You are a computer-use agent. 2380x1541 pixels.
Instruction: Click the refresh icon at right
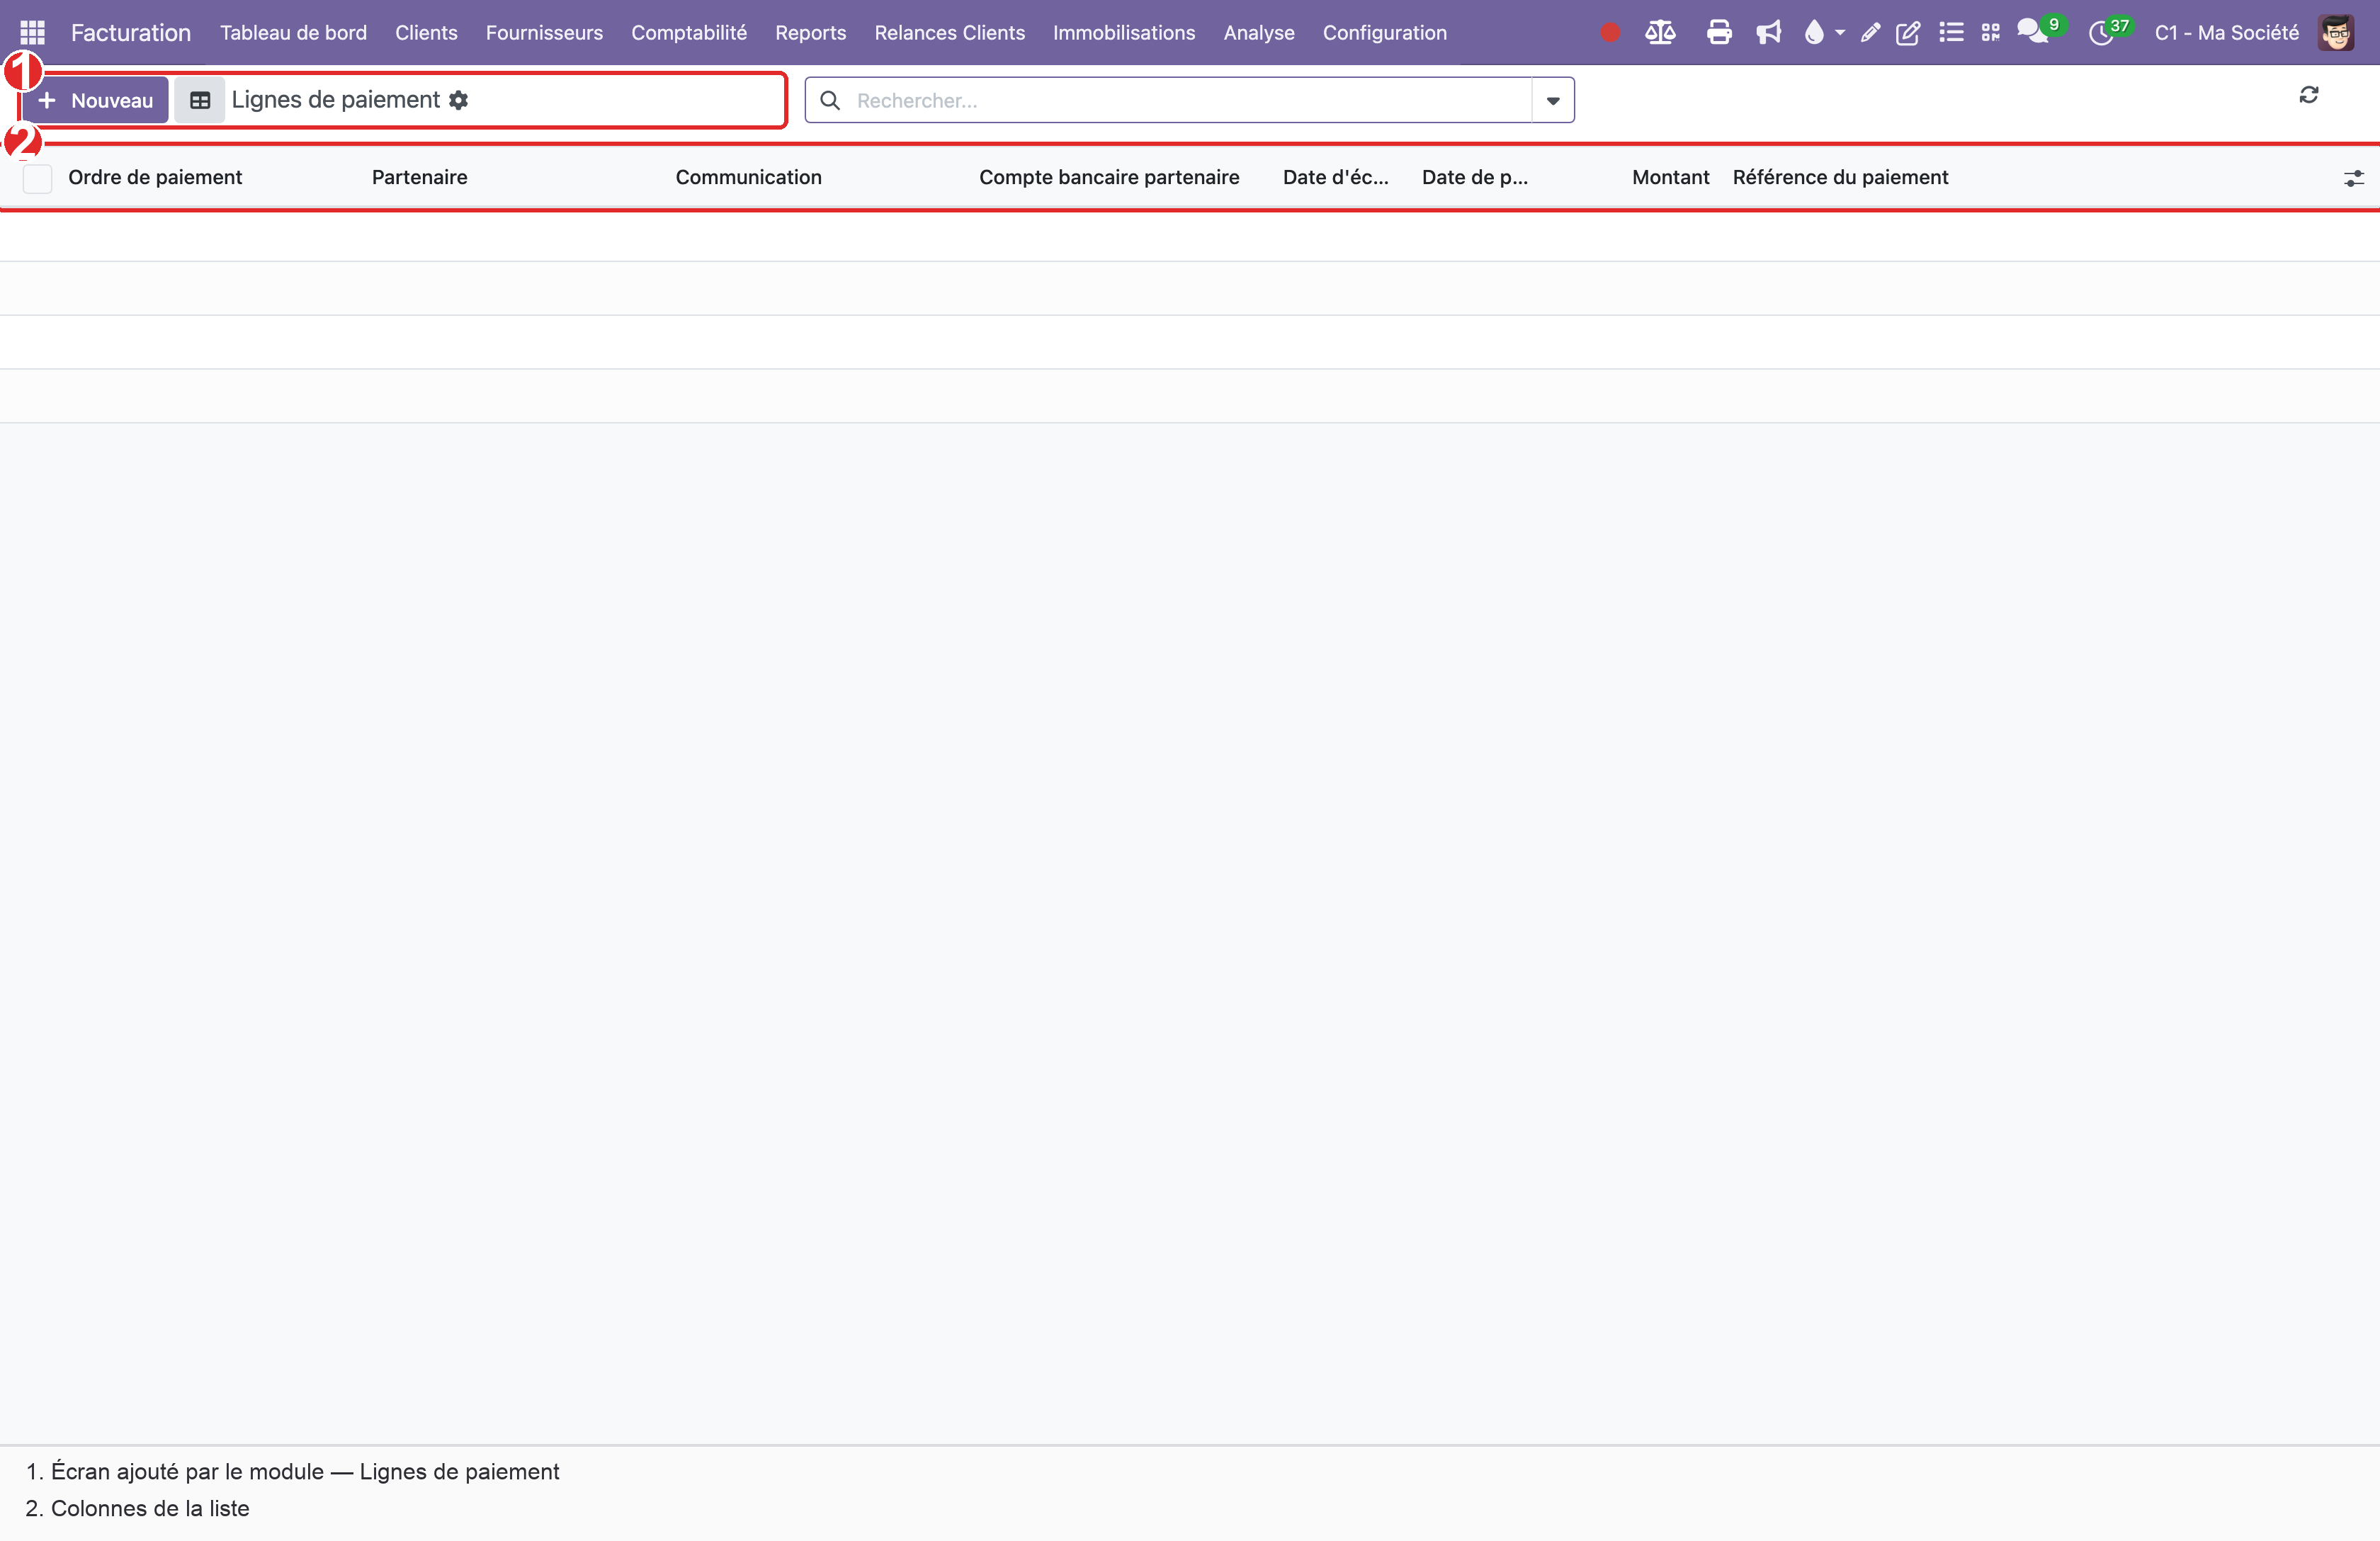[2308, 95]
